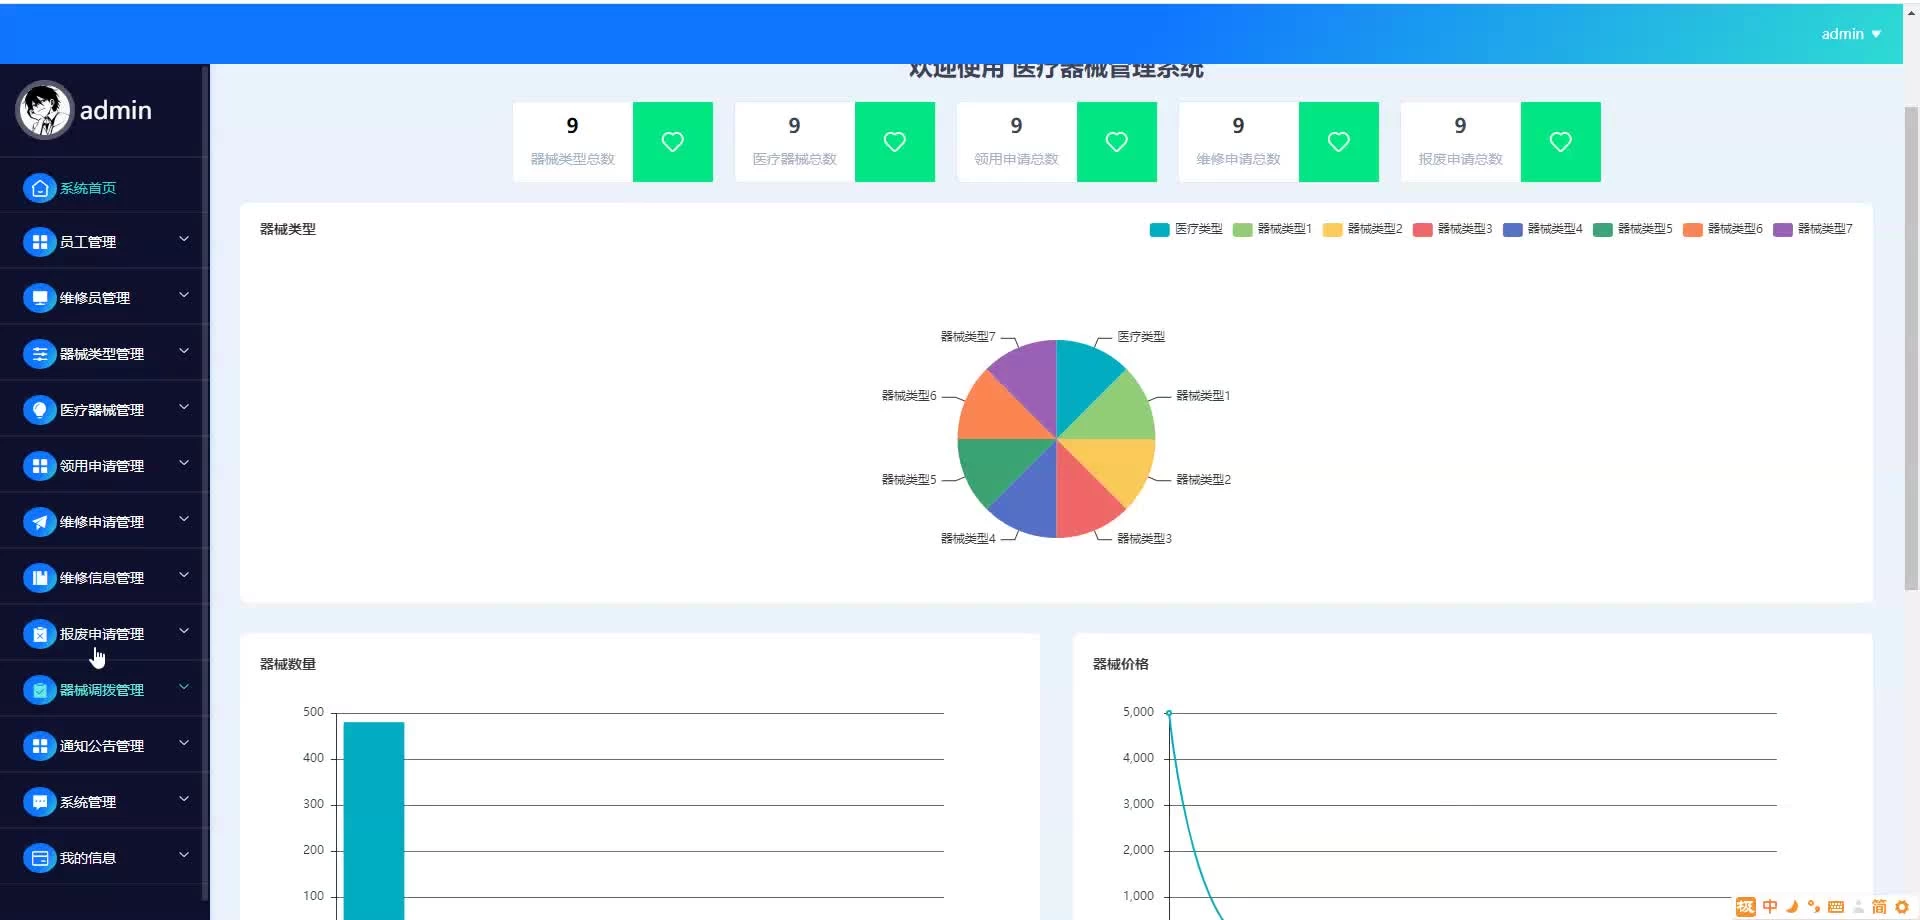Open the admin dropdown in header
Image resolution: width=1920 pixels, height=920 pixels.
(1850, 34)
